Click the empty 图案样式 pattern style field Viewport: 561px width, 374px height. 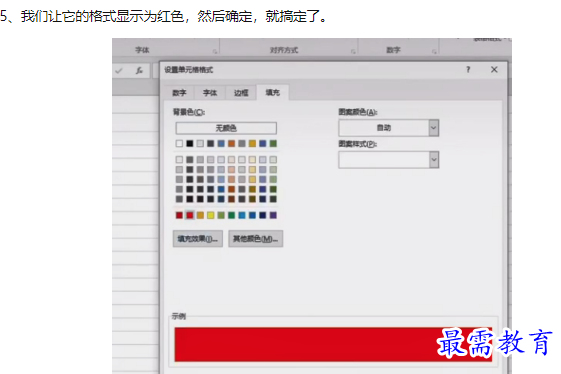(384, 160)
